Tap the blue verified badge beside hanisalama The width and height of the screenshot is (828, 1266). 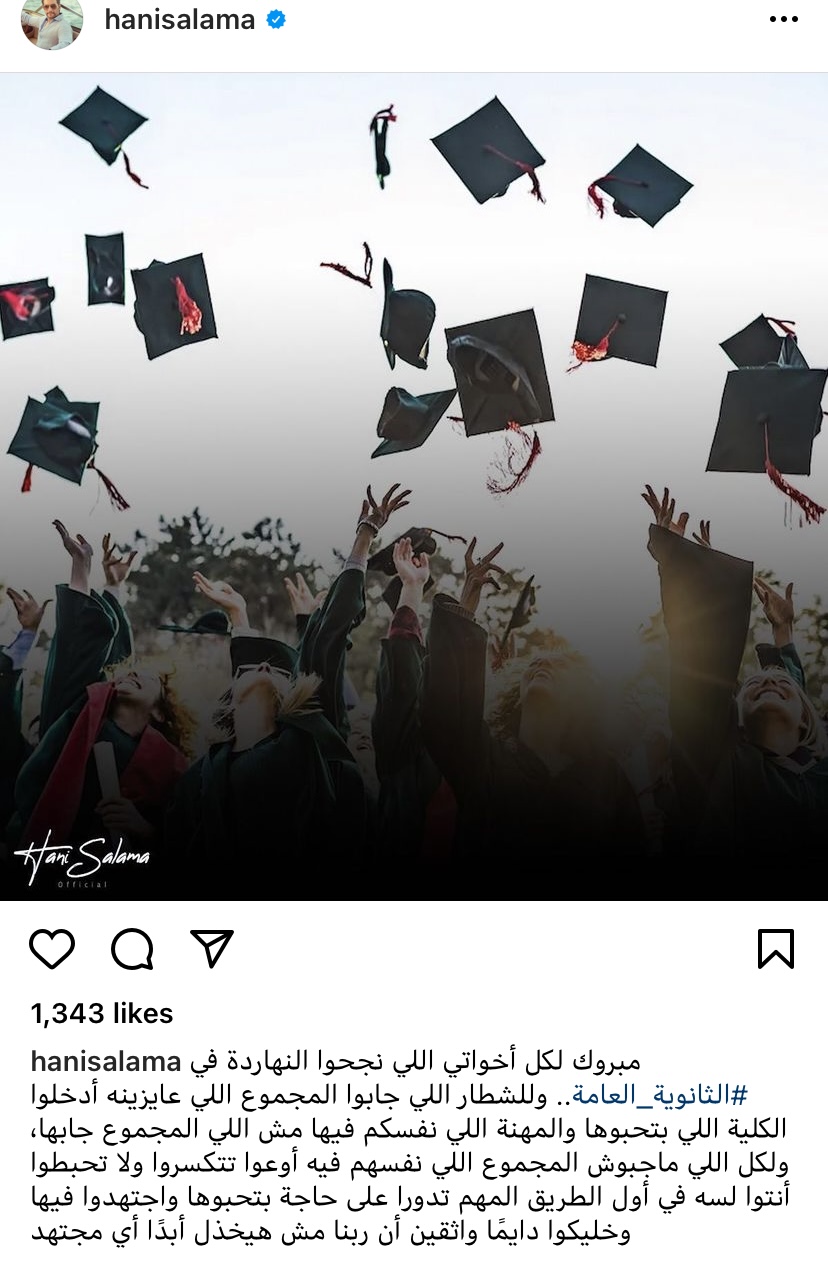pos(276,20)
